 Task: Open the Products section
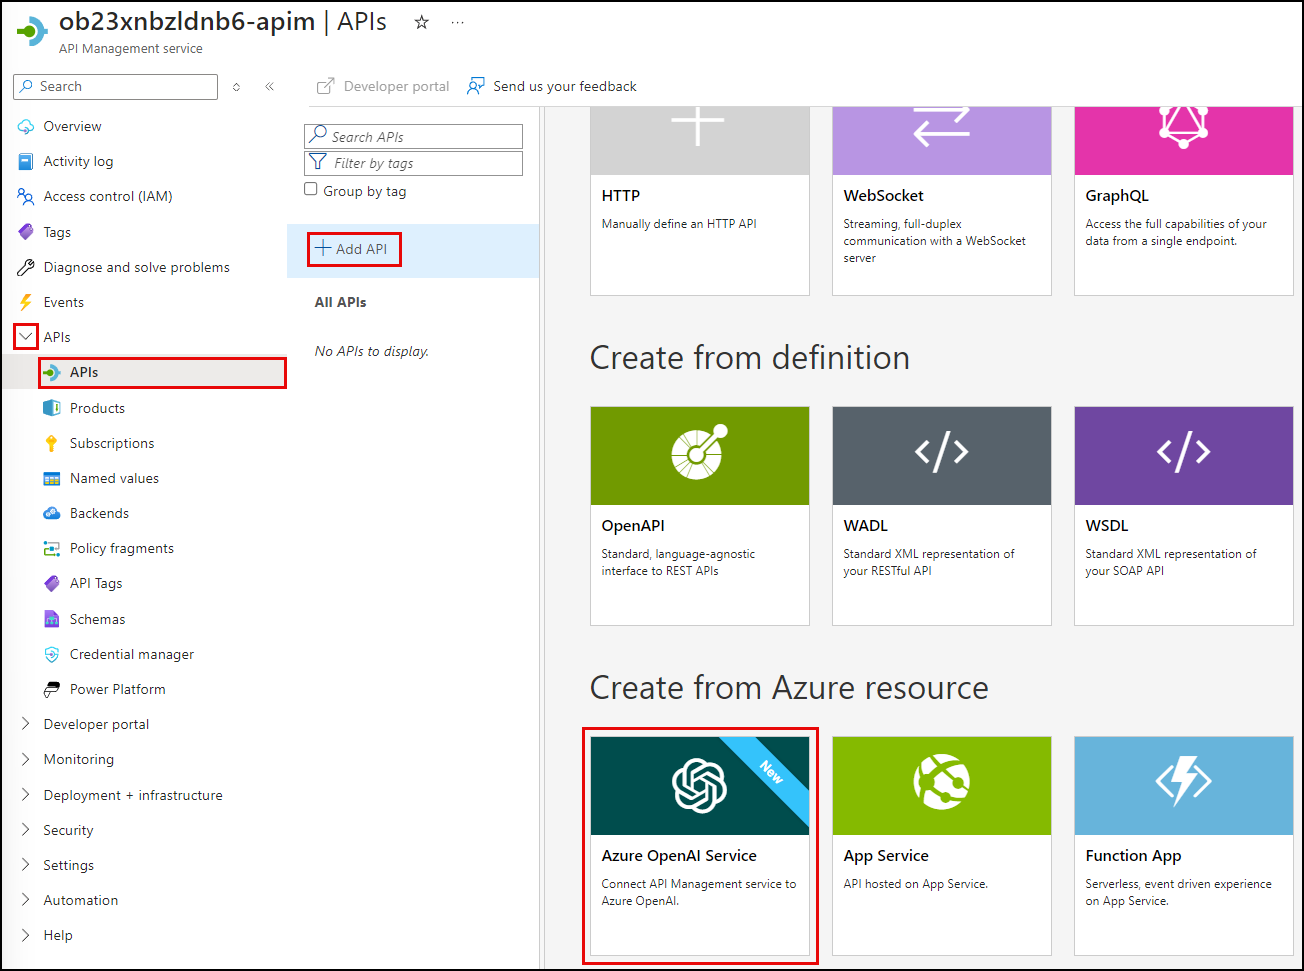tap(97, 408)
